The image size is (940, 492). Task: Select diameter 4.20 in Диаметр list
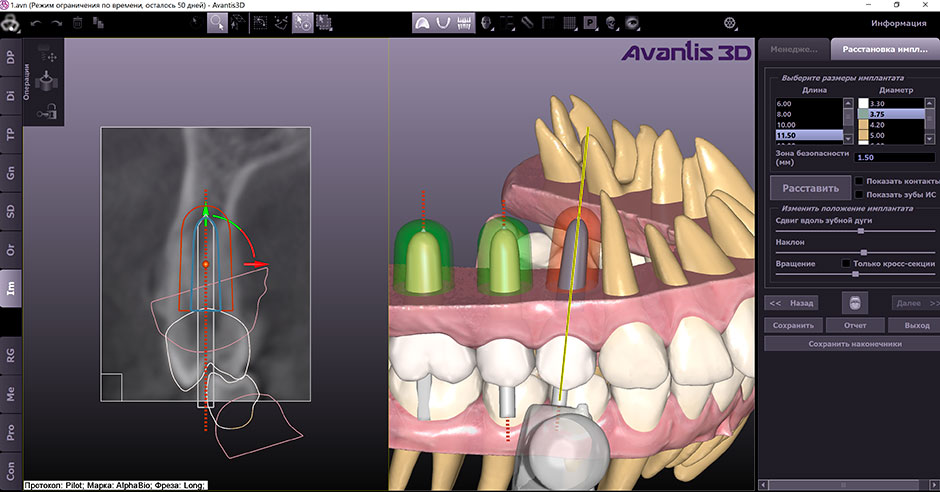click(891, 125)
